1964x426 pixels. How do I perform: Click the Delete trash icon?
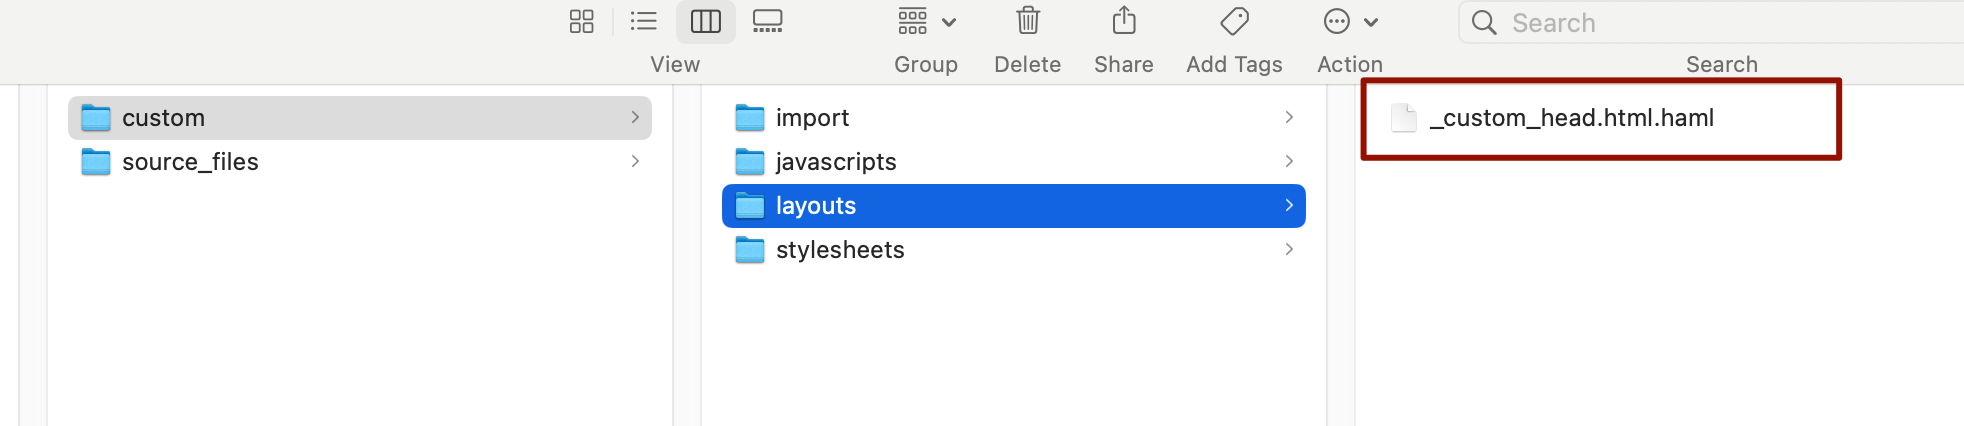point(1028,21)
